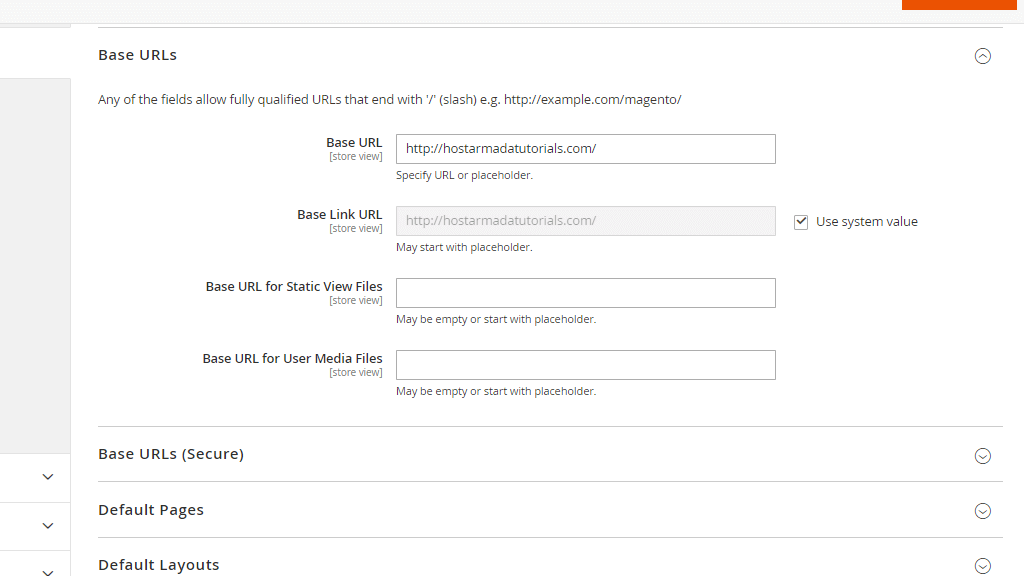Expand Base URLs (Secure) via its circular chevron icon
This screenshot has height=576, width=1024.
pyautogui.click(x=982, y=455)
